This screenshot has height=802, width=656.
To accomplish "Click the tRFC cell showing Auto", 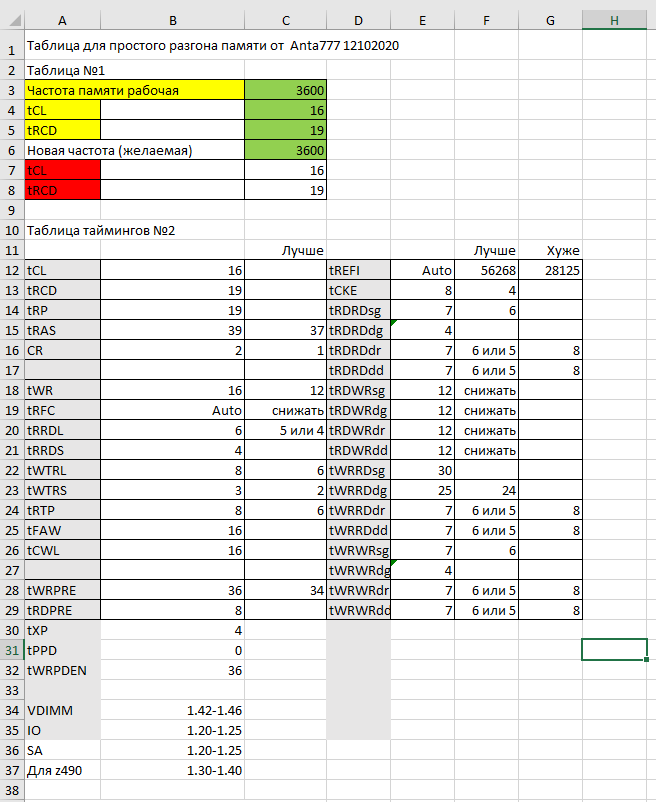I will pyautogui.click(x=172, y=410).
